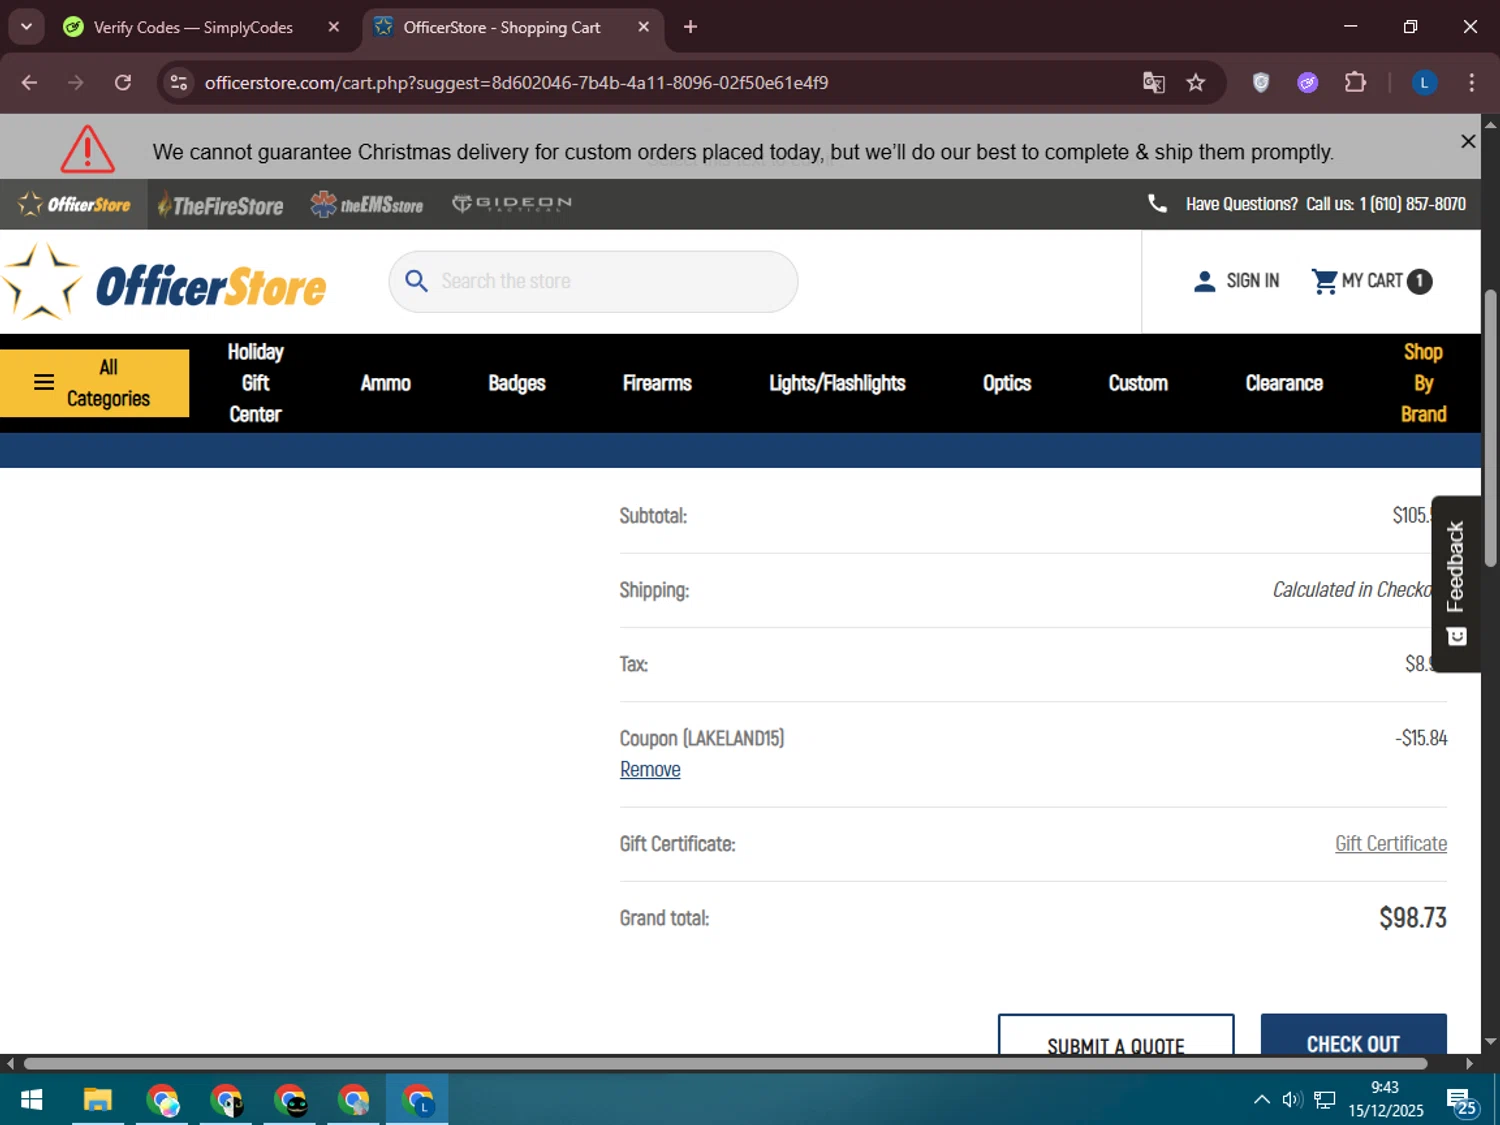1500x1125 pixels.
Task: Translate this page icon
Action: (x=1154, y=83)
